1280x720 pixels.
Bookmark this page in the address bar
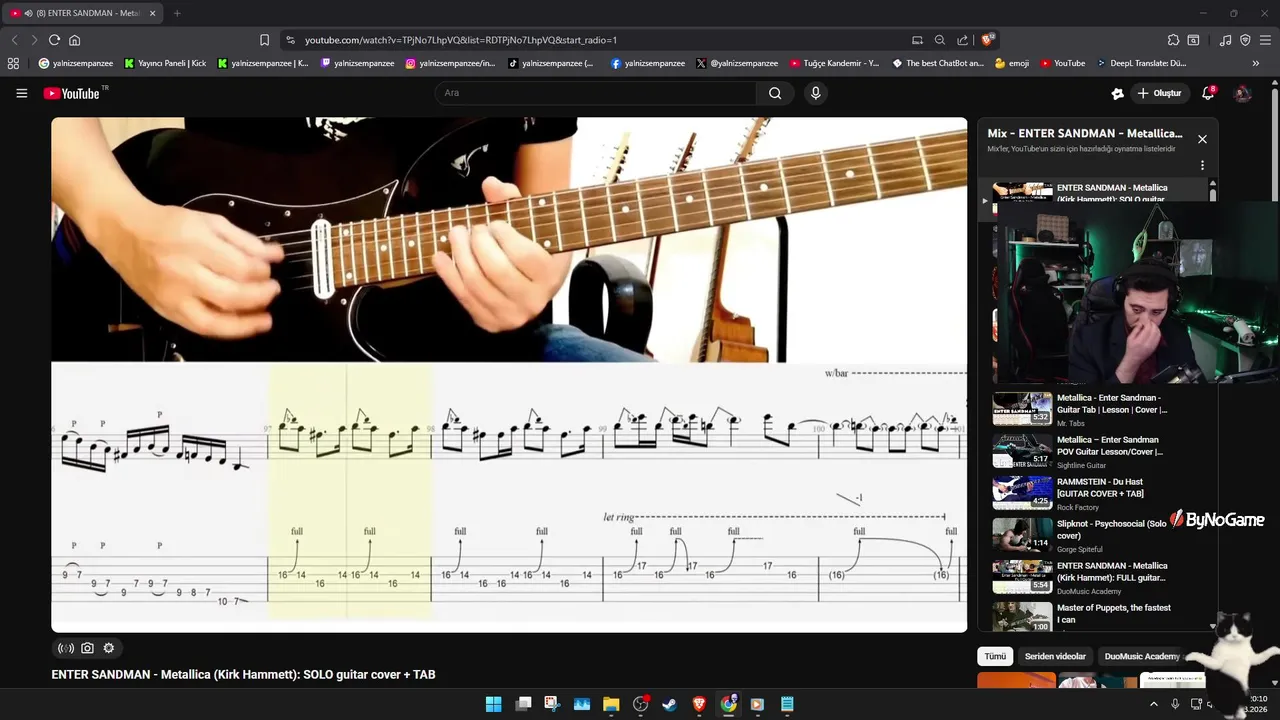click(264, 40)
